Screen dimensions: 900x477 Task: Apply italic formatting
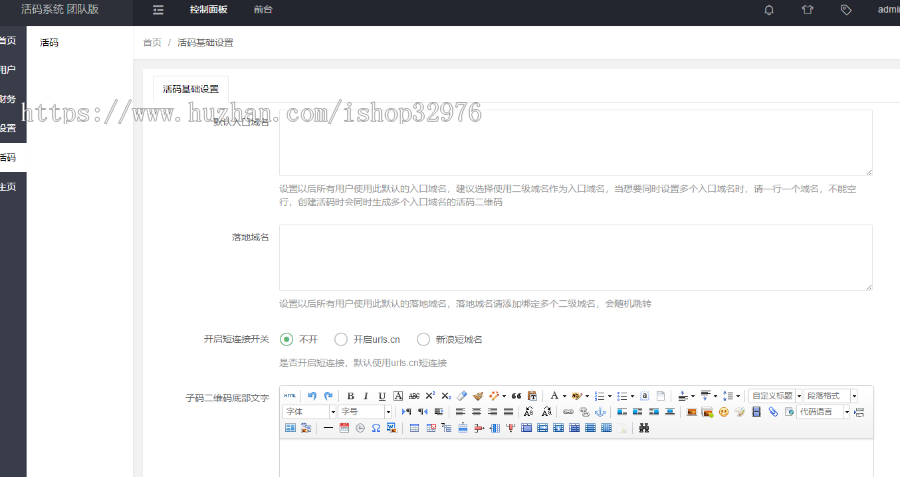tap(366, 396)
